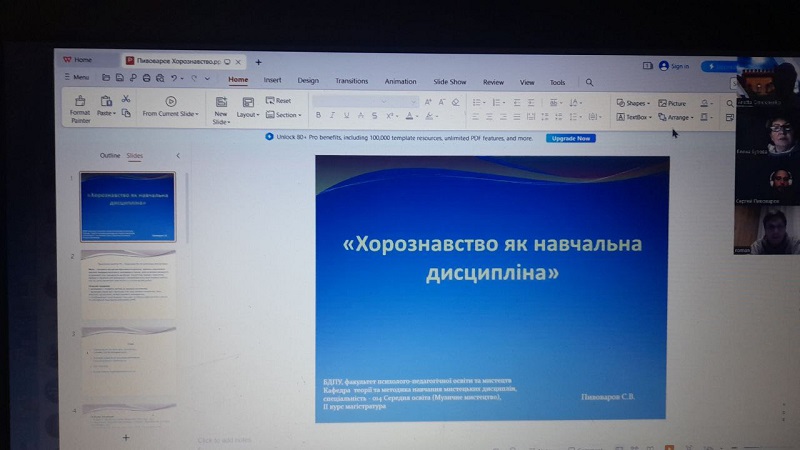Align text left in paragraph group

pyautogui.click(x=476, y=117)
